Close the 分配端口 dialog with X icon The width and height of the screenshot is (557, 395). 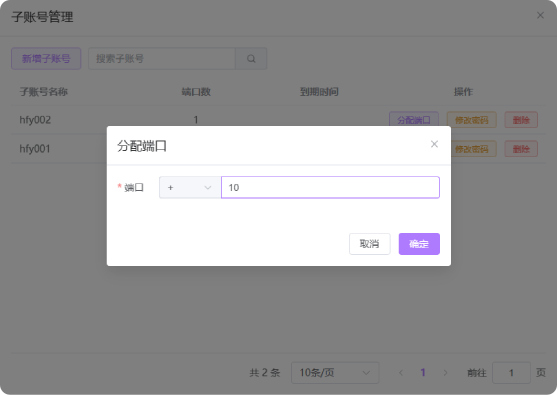pyautogui.click(x=434, y=144)
